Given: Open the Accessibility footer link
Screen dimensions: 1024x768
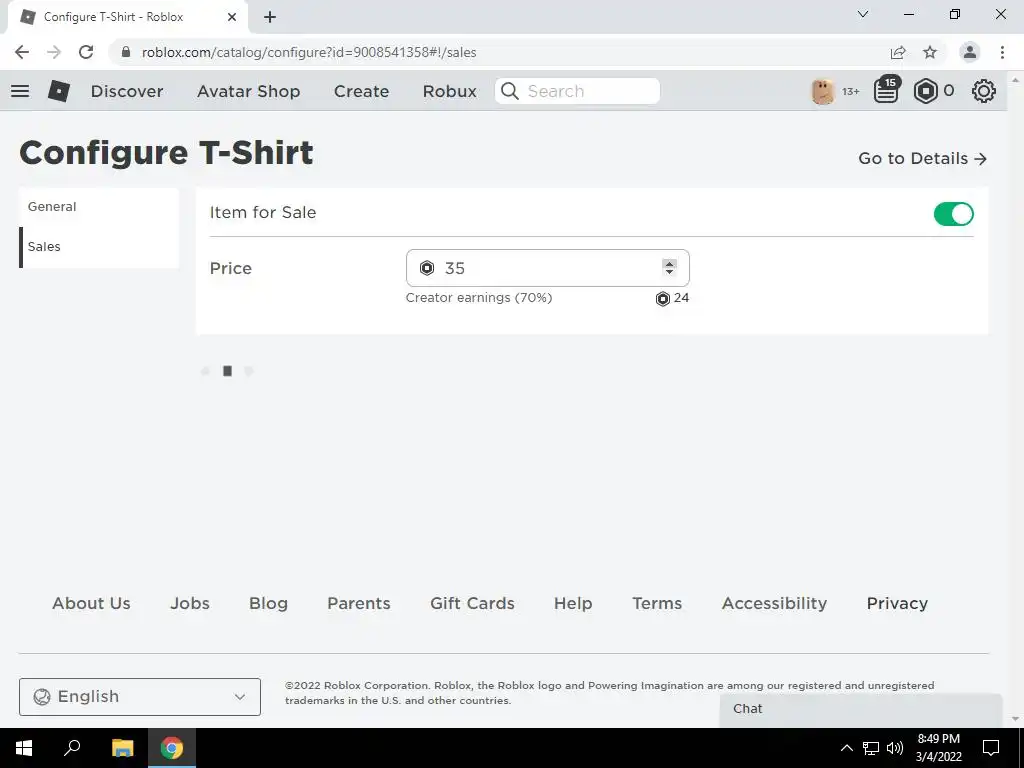Looking at the screenshot, I should [774, 603].
